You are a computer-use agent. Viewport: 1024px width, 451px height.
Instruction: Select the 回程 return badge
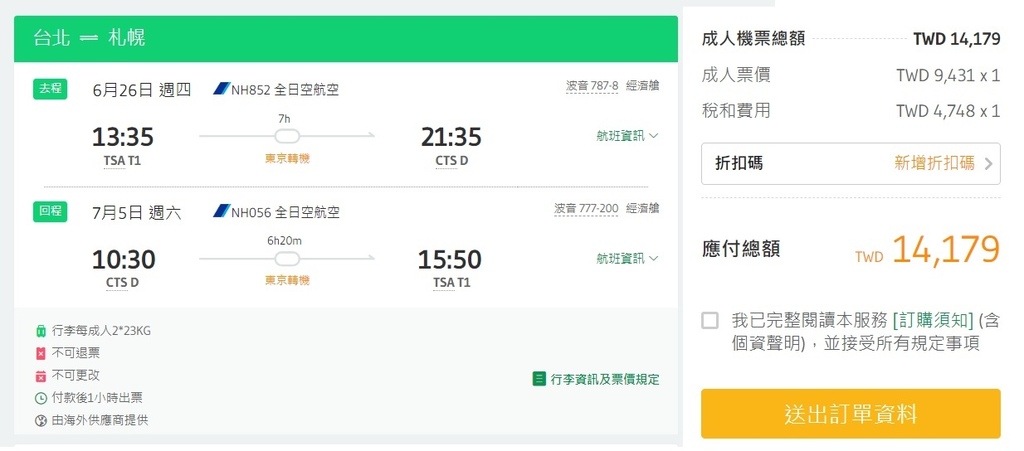click(x=50, y=212)
